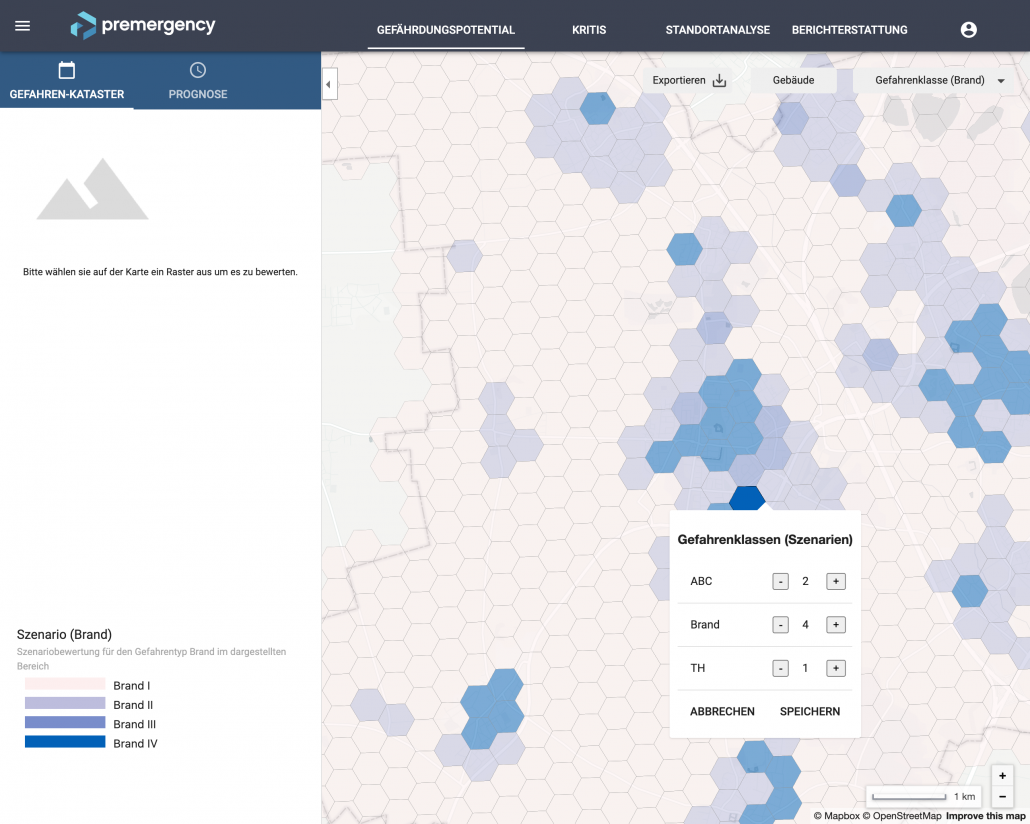Open the OpenStreetMap attribution link
This screenshot has width=1030, height=824.
(x=902, y=816)
